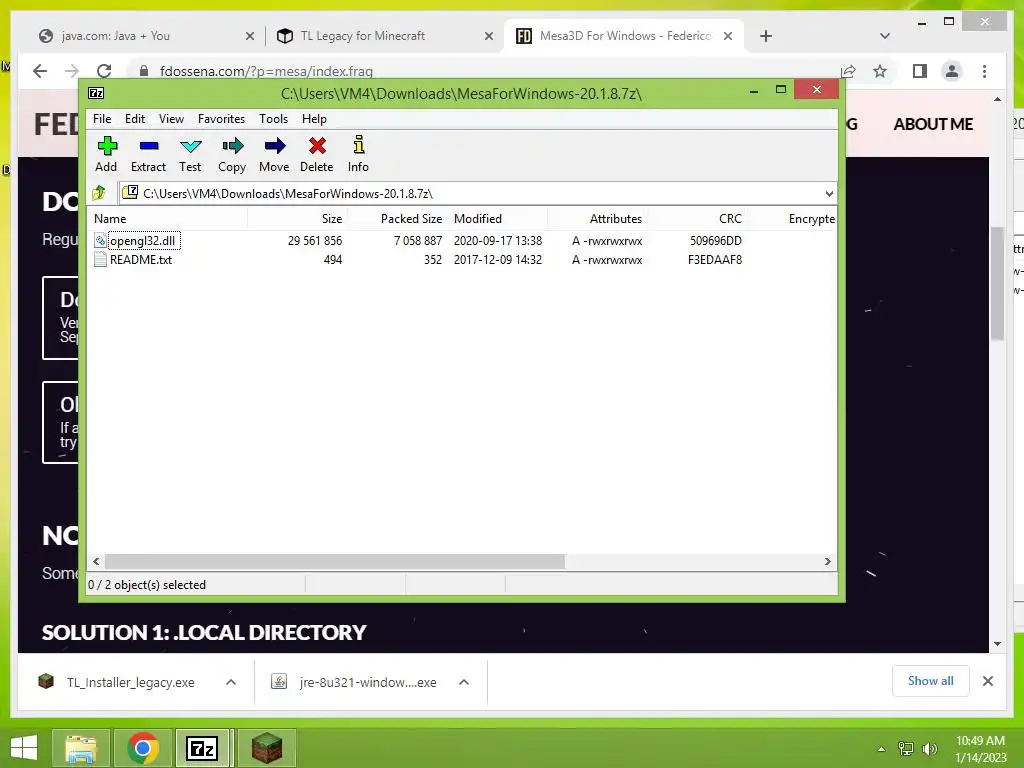Click the 7-Zip horizontal scrollbar thumb
Viewport: 1024px width, 768px height.
click(x=334, y=562)
